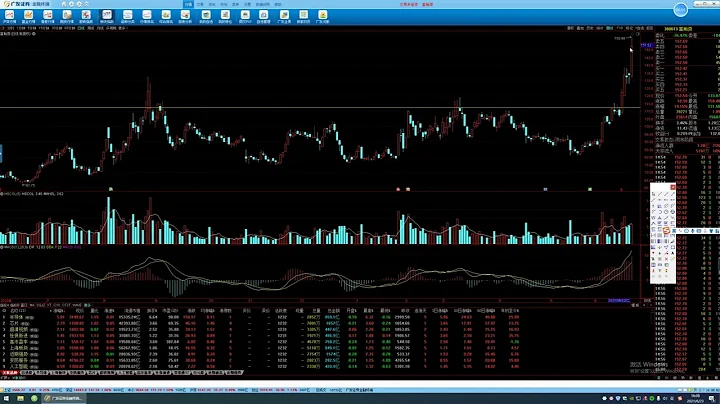Viewport: 720px width, 404px height.
Task: Open 品种分类 toolbar icon
Action: tap(128, 17)
